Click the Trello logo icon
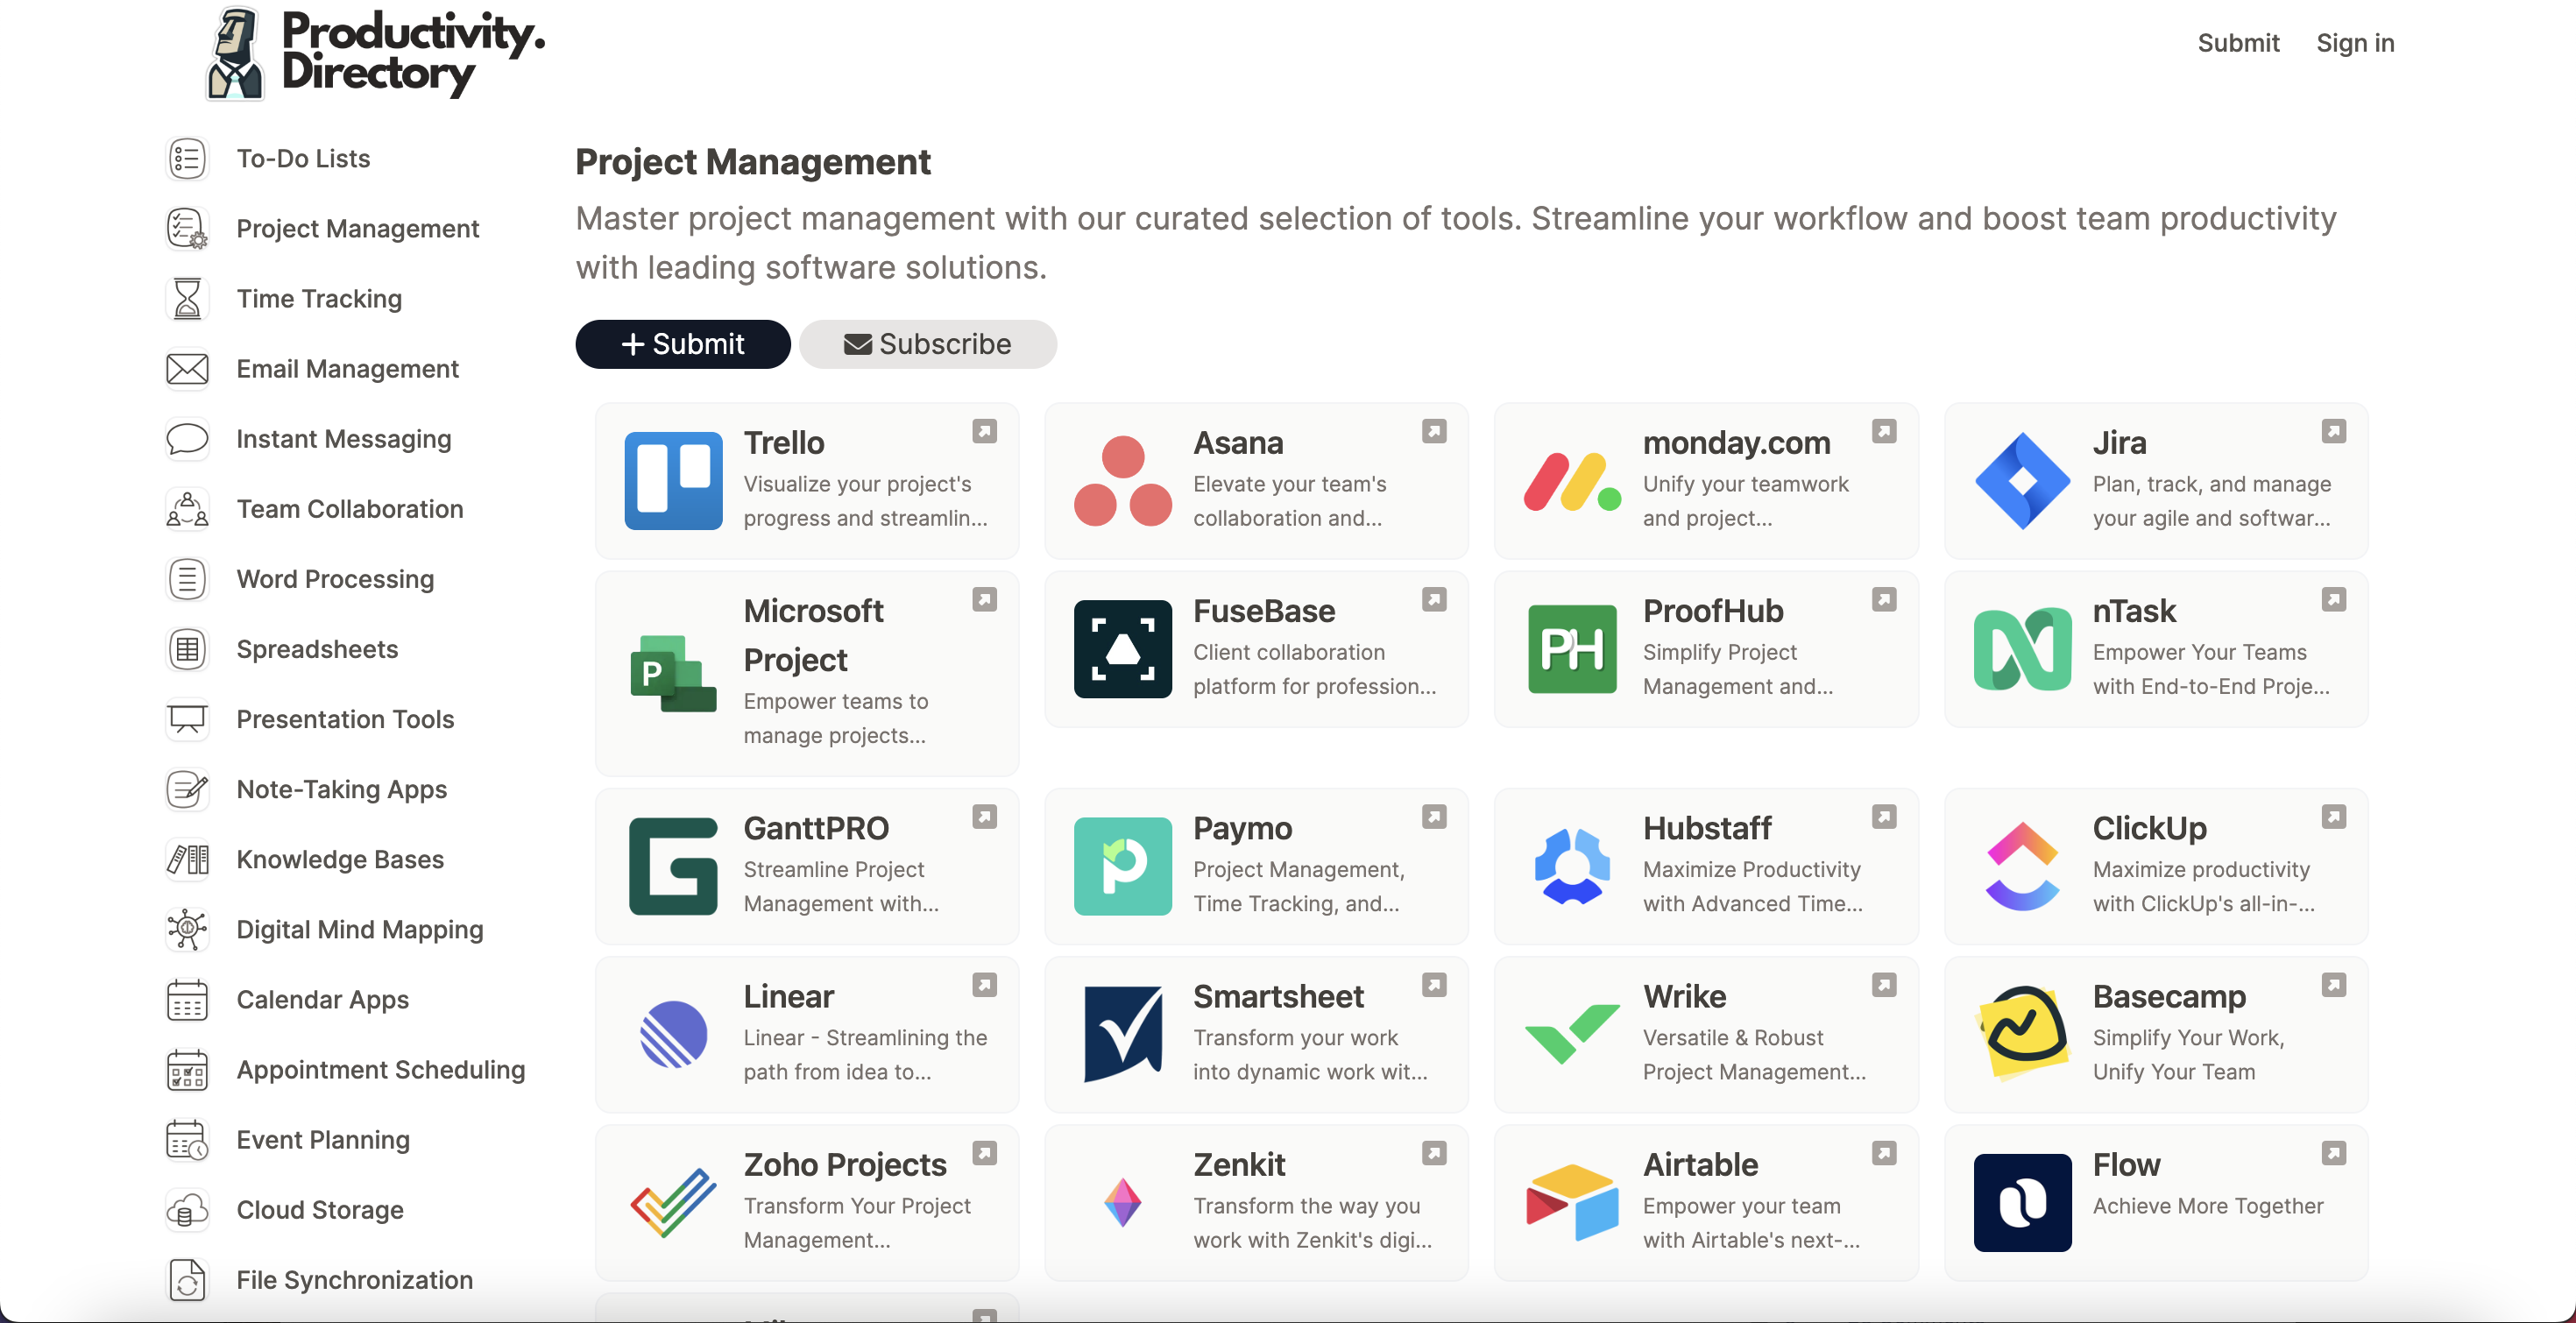 pos(673,480)
